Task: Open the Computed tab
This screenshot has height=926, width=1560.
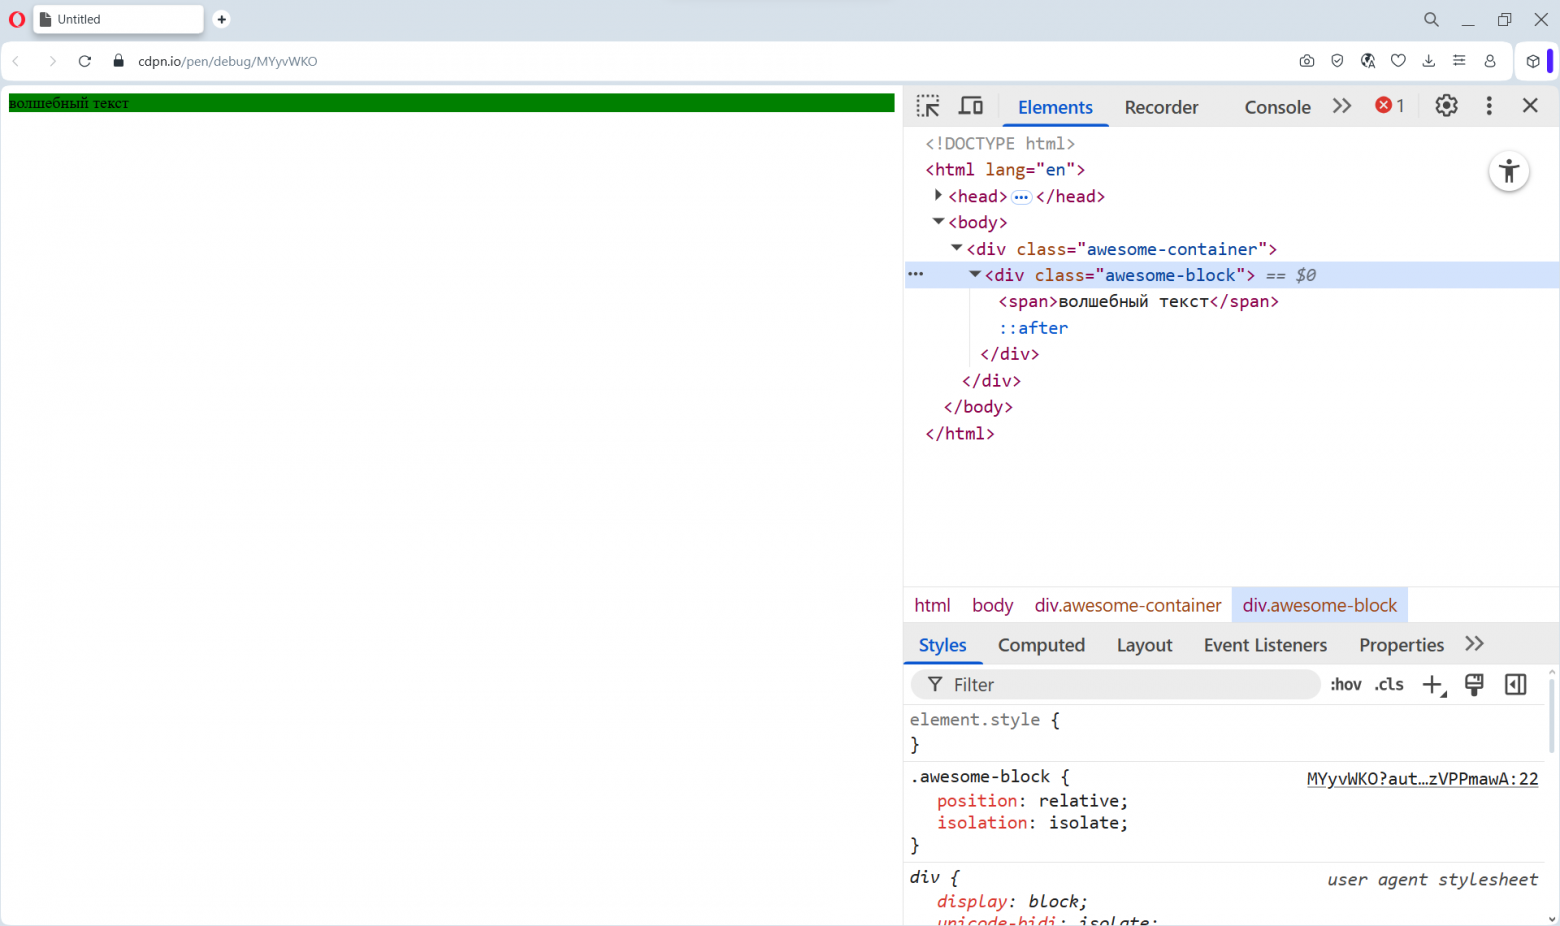Action: [x=1041, y=645]
